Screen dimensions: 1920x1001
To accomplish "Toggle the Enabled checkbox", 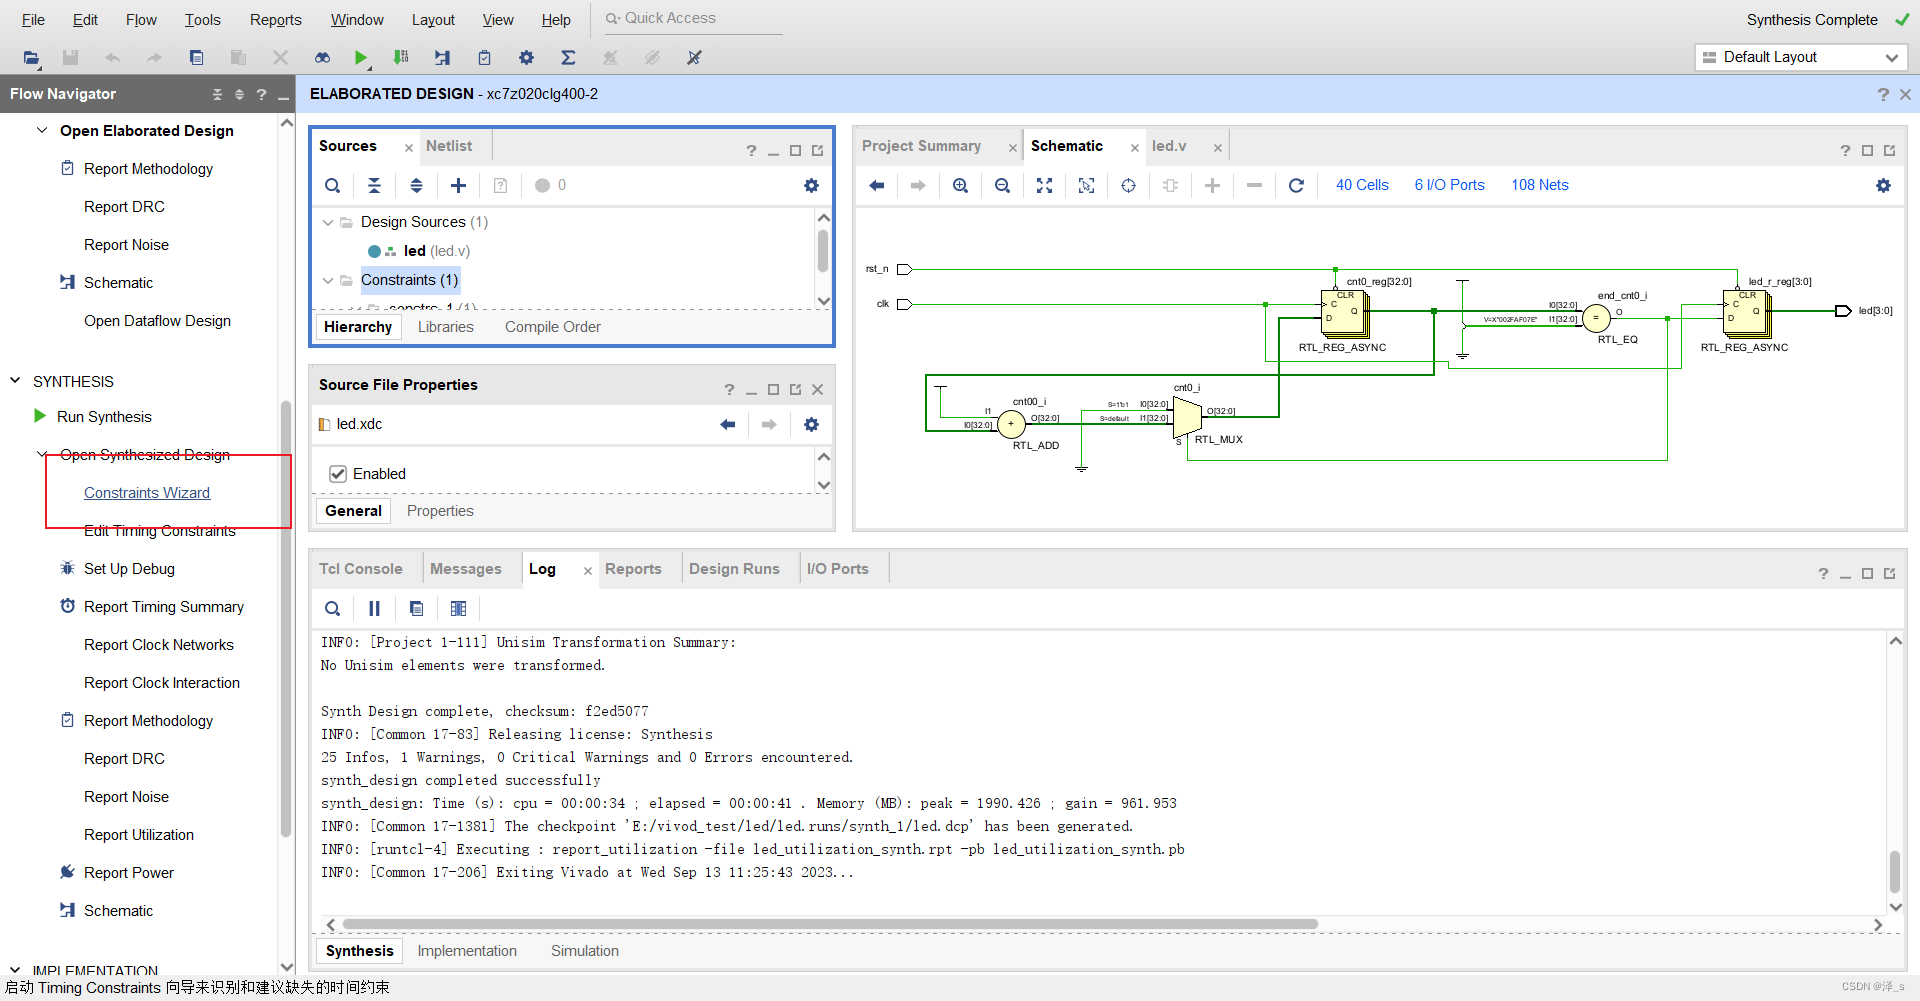I will [x=338, y=474].
